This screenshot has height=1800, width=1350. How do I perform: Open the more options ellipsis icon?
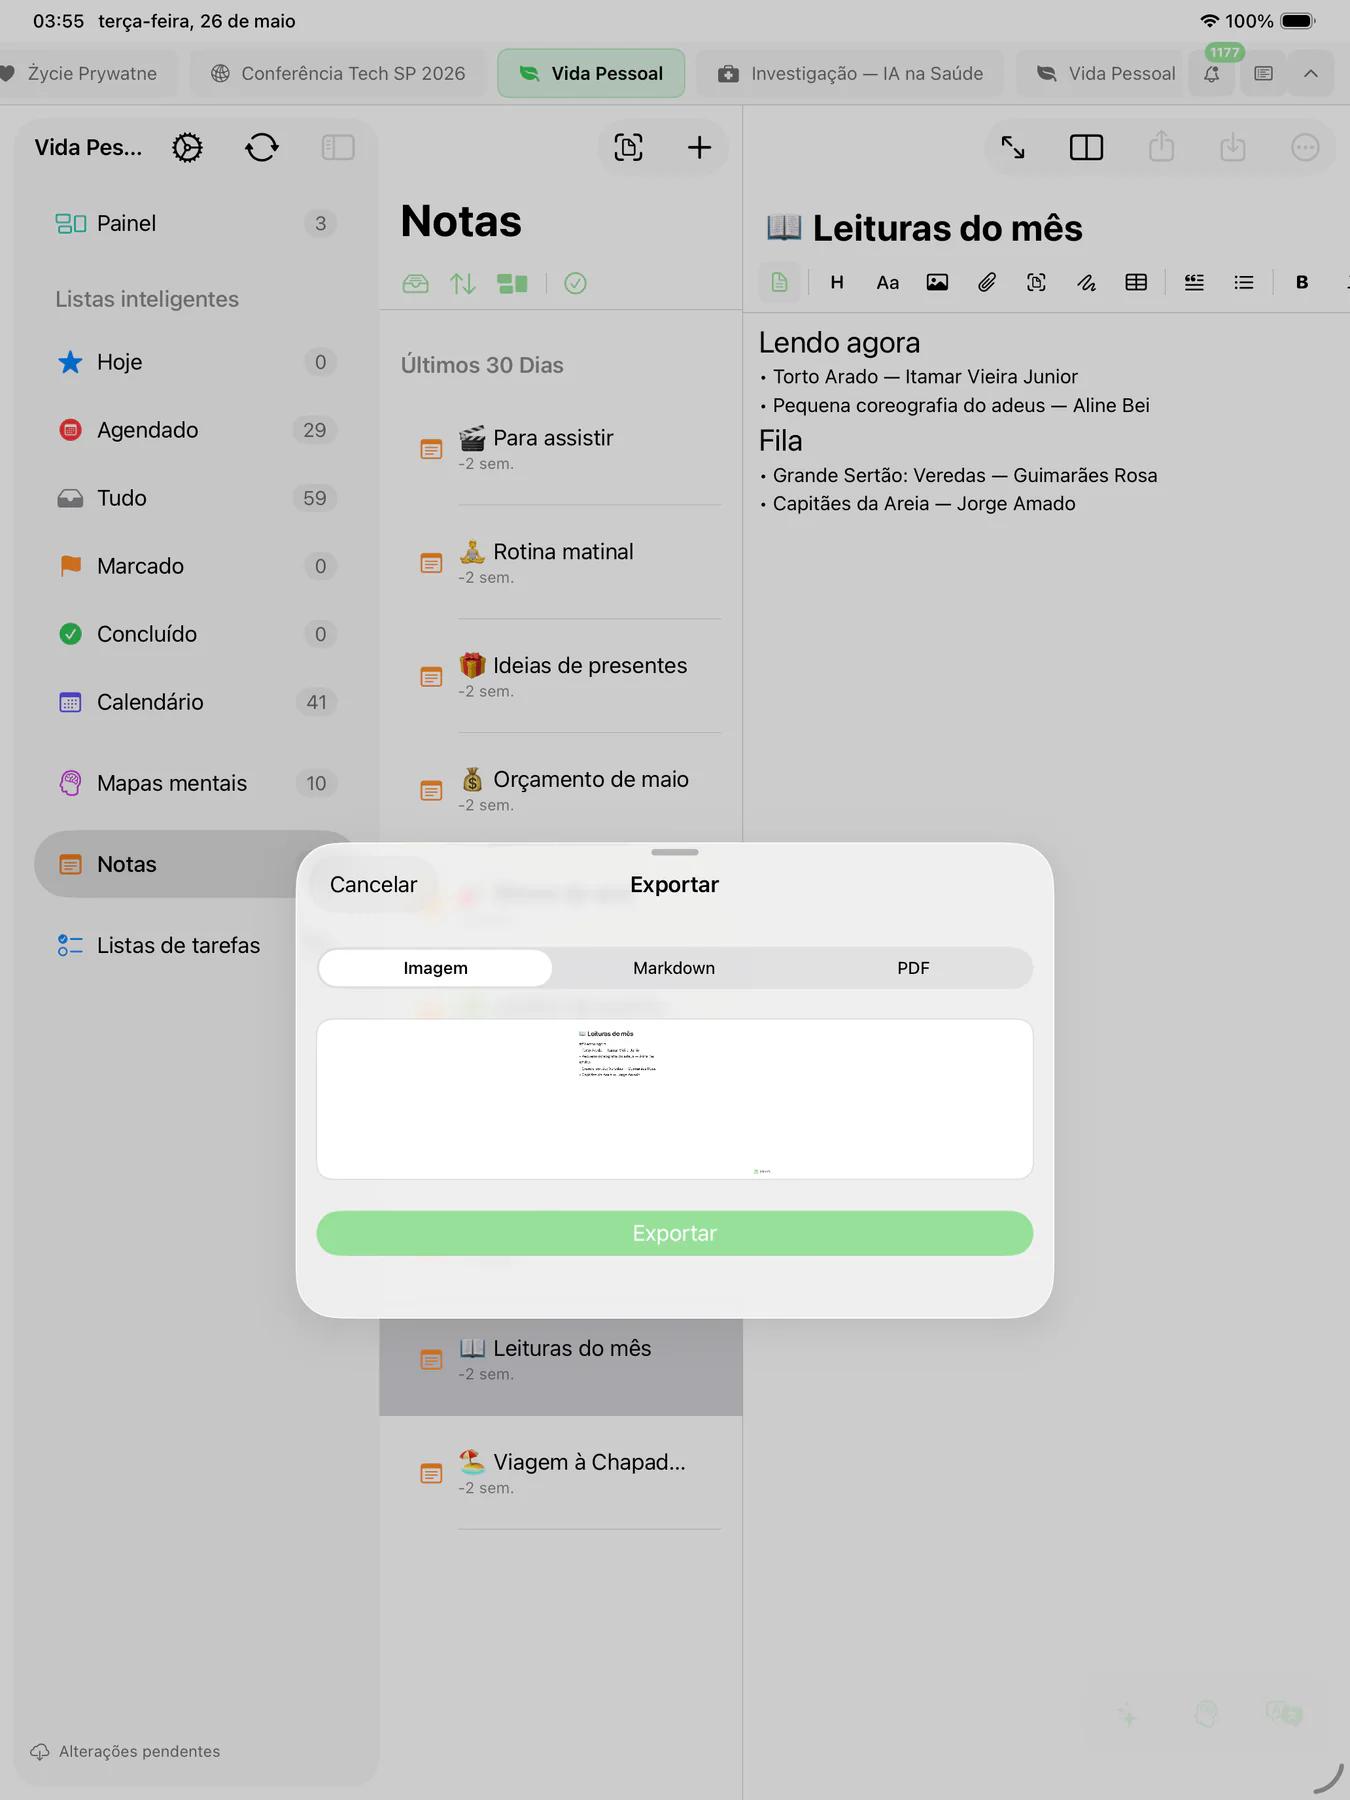point(1305,148)
